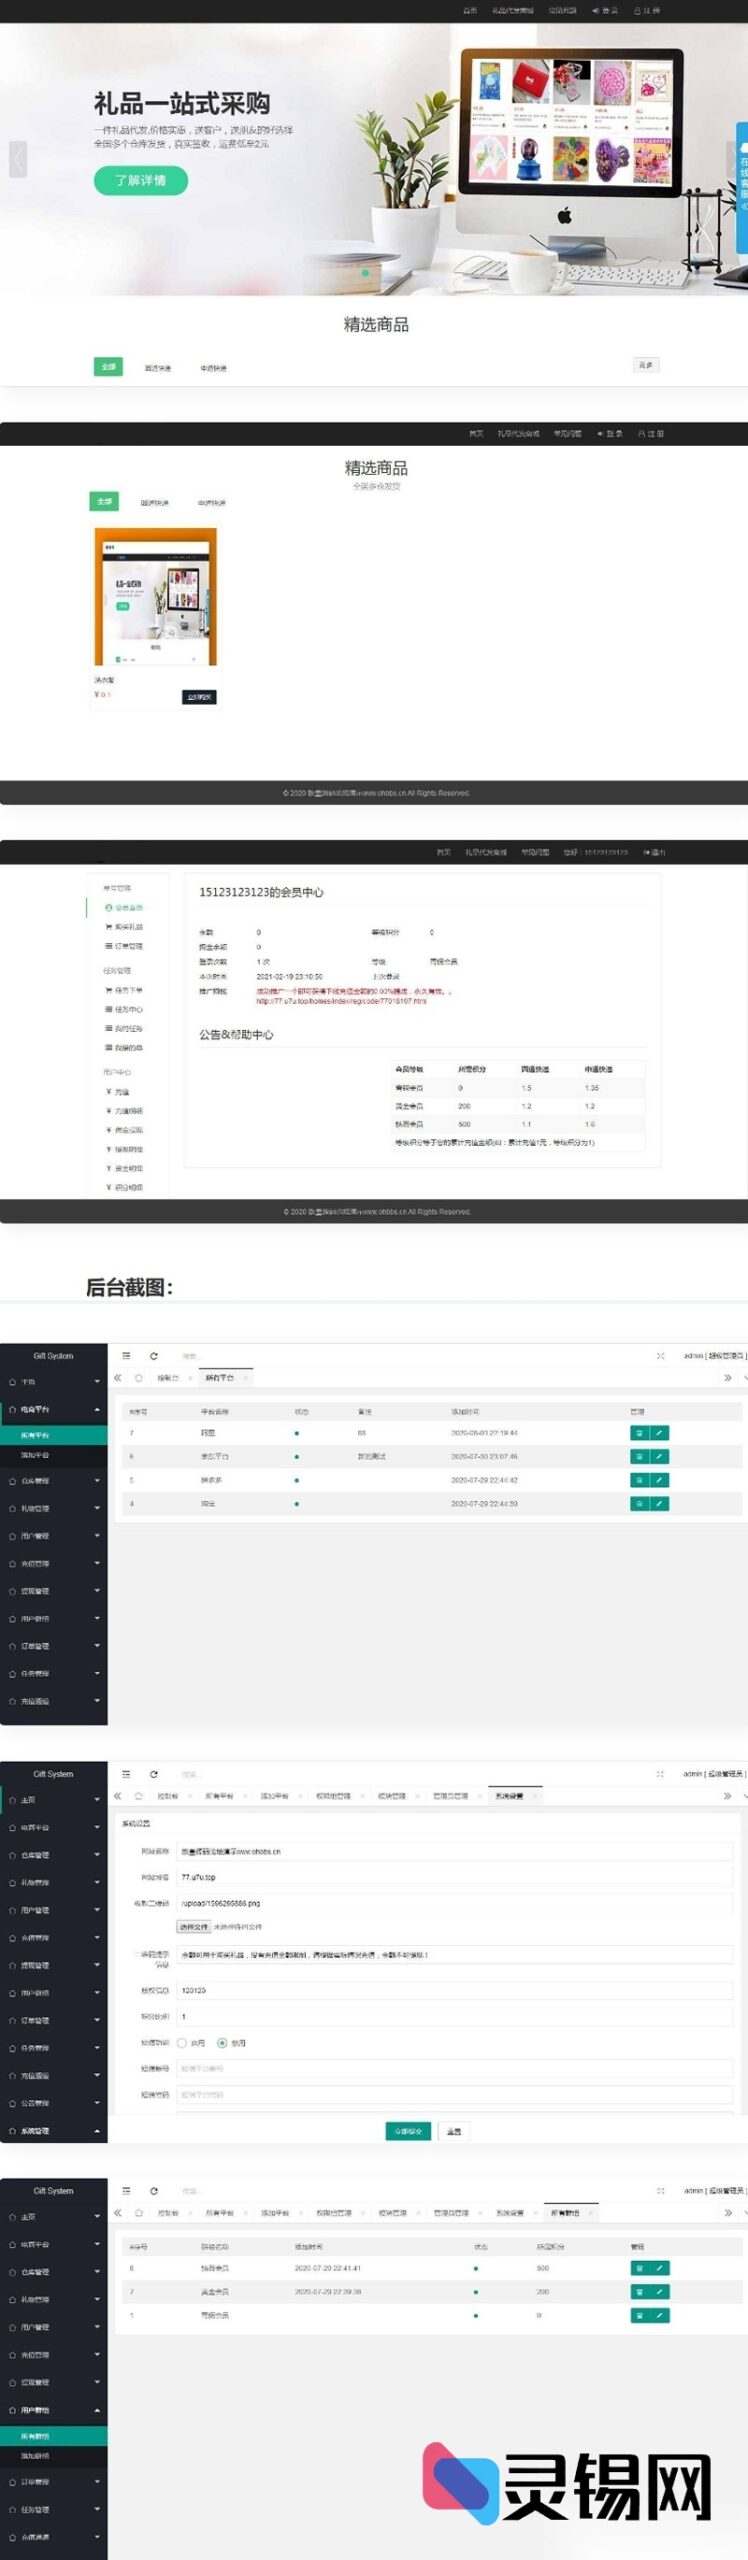Switch to the active 系统设置 tab
Image resolution: width=748 pixels, height=2560 pixels.
pyautogui.click(x=510, y=1796)
